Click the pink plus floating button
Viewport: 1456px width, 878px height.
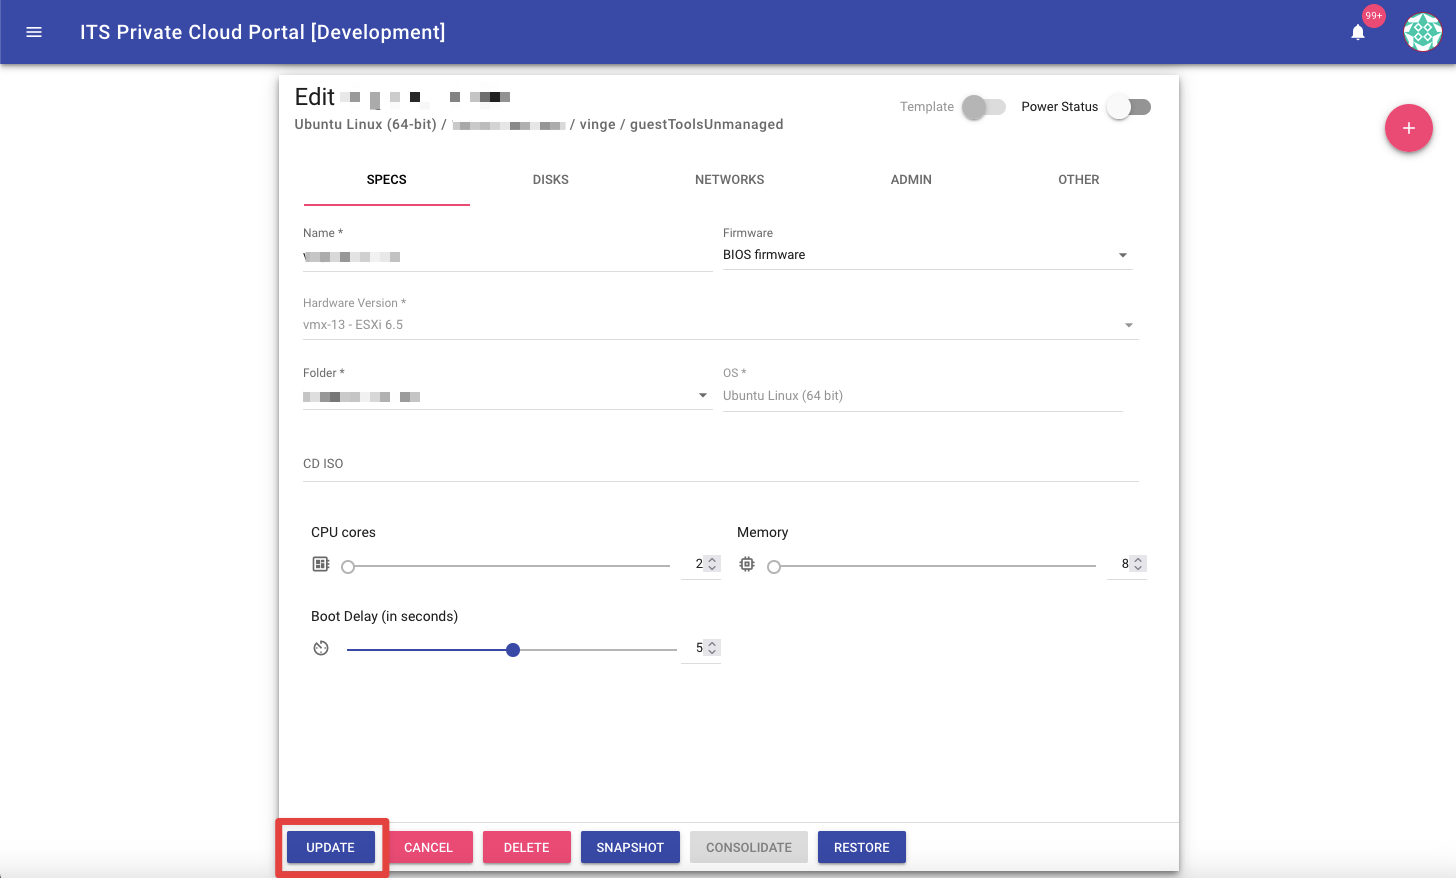(x=1408, y=128)
